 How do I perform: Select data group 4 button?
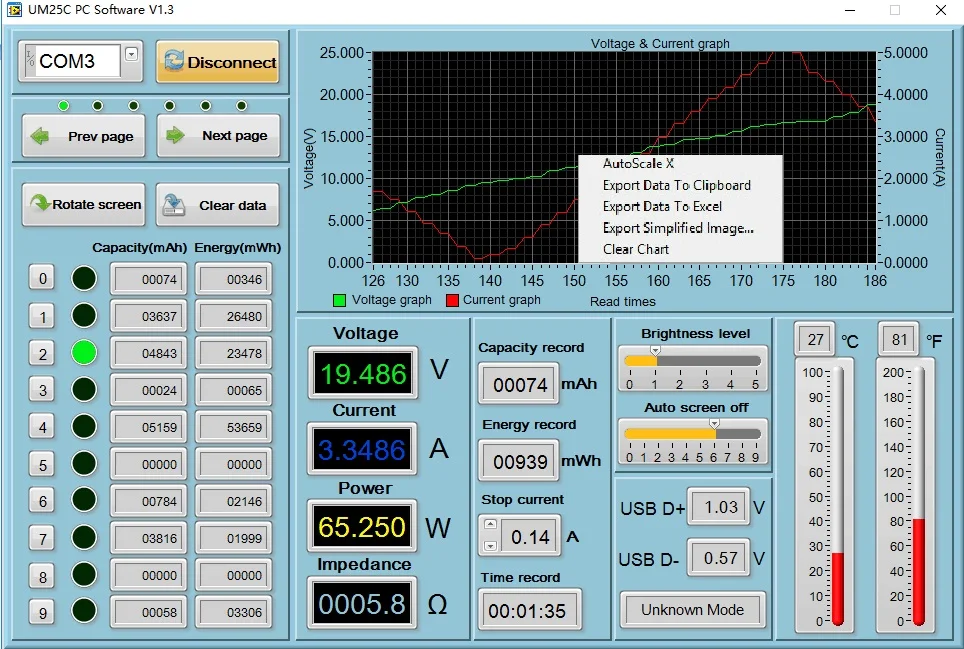coord(42,427)
